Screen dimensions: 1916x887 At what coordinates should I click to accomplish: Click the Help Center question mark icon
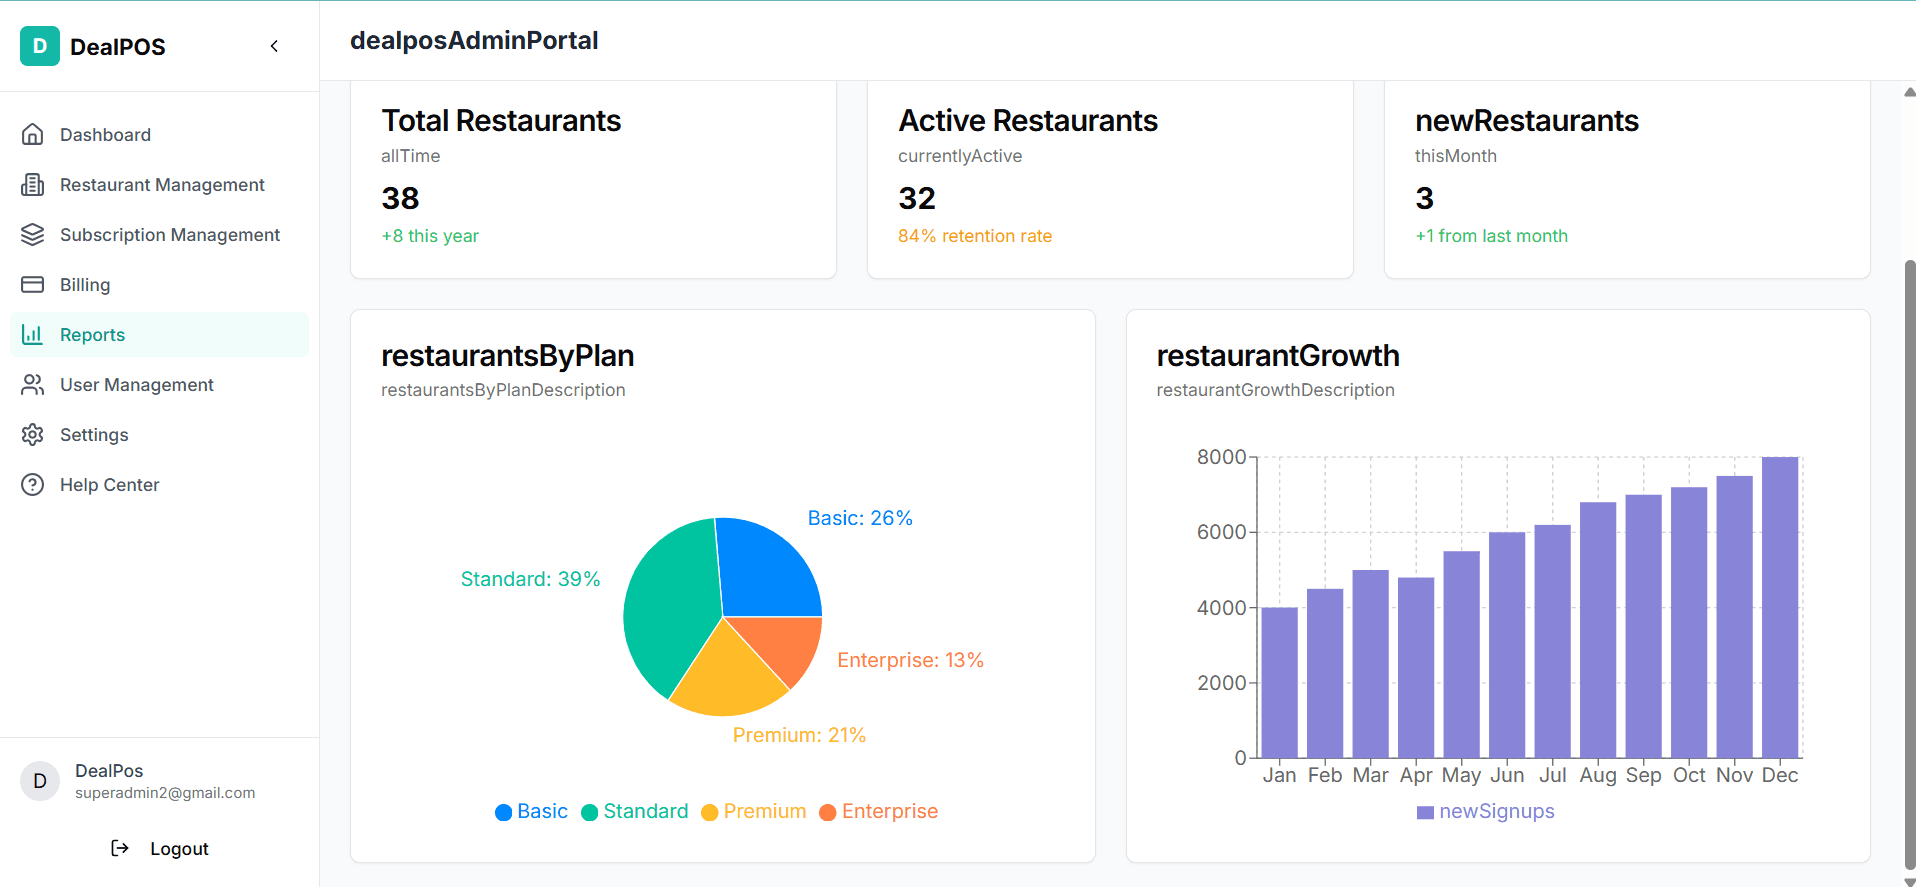33,484
